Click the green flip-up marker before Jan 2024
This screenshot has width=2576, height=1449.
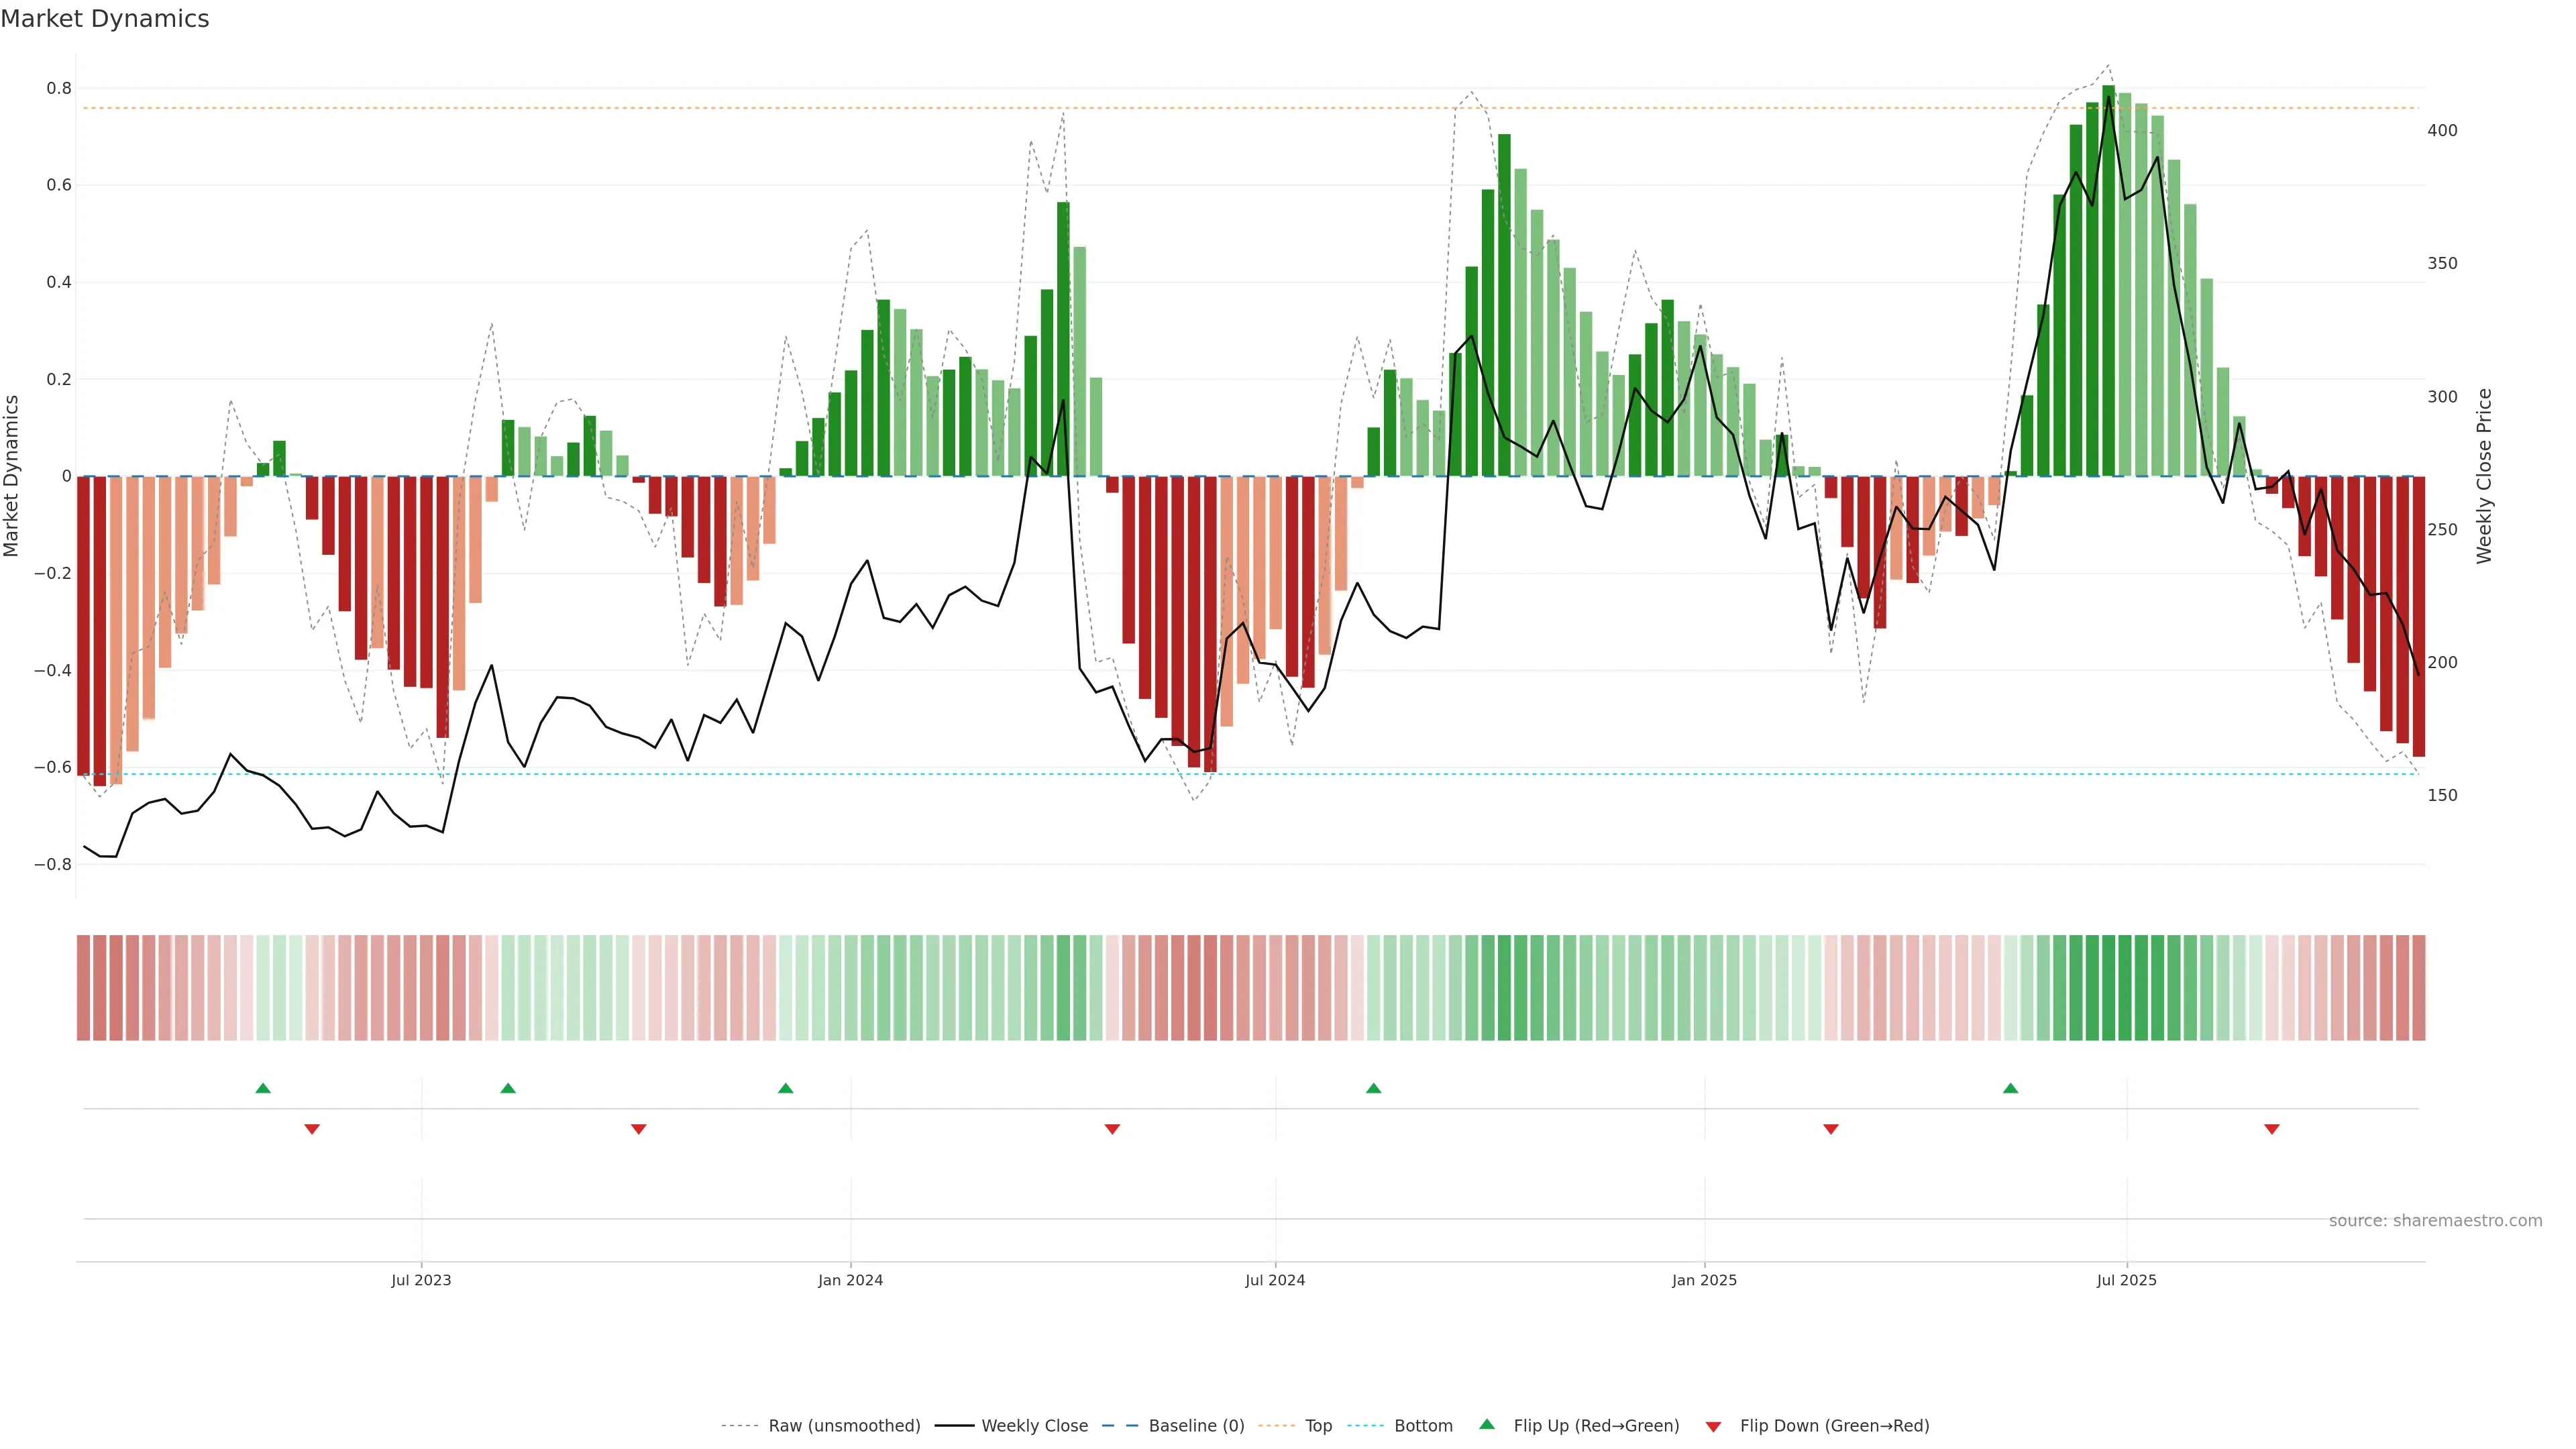[x=786, y=1088]
